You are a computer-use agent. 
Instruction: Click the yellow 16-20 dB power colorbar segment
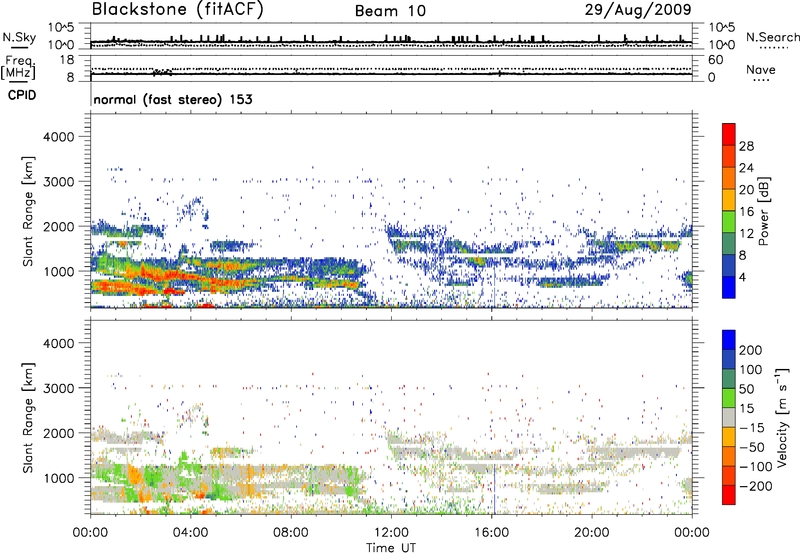729,200
